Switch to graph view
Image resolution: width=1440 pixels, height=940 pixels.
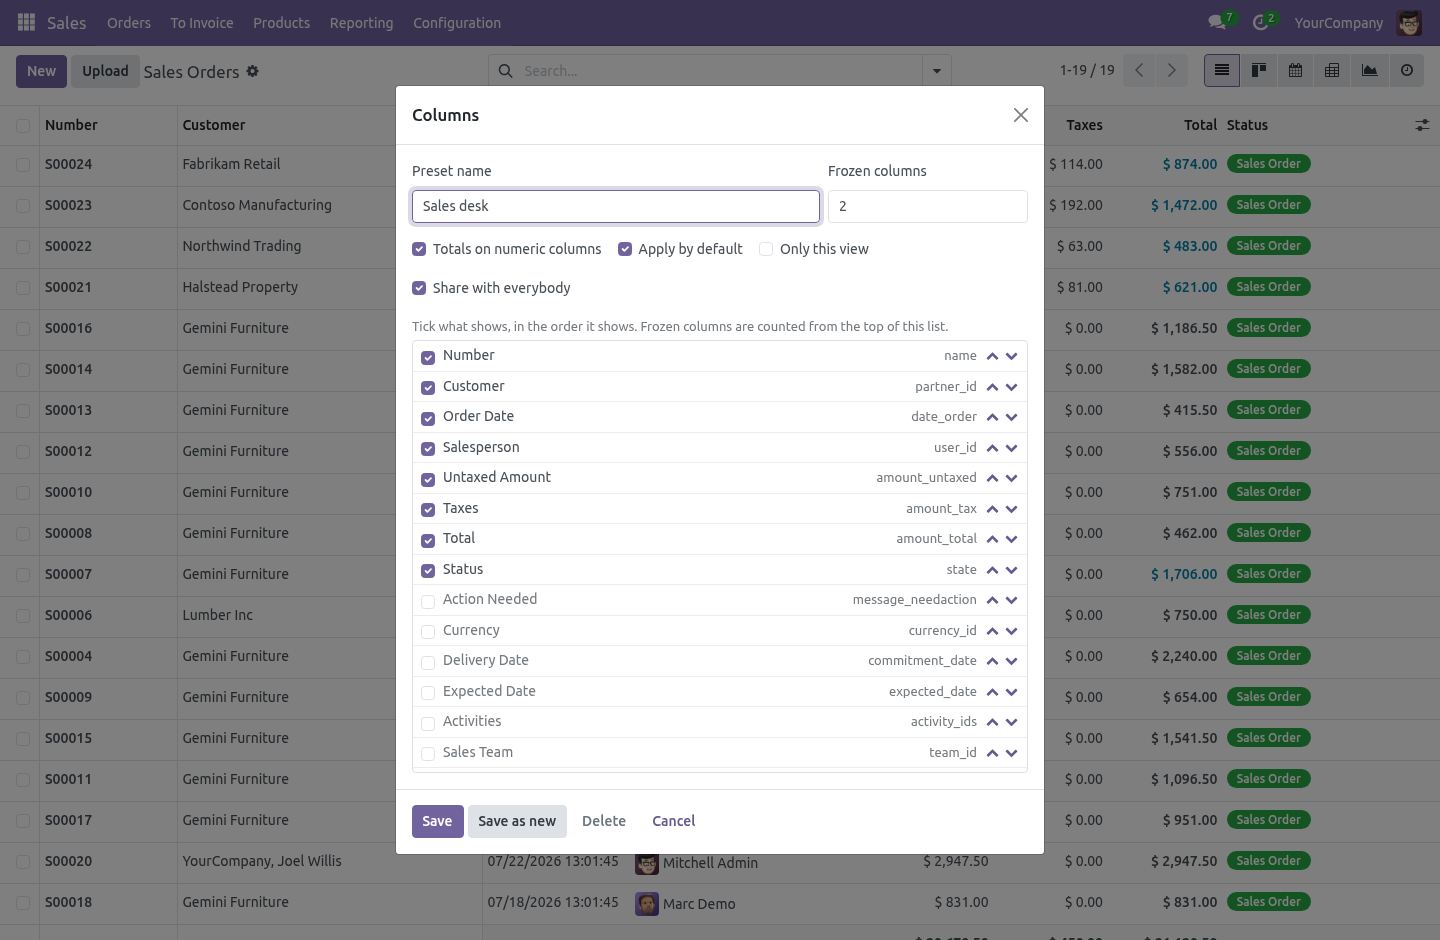(x=1370, y=70)
